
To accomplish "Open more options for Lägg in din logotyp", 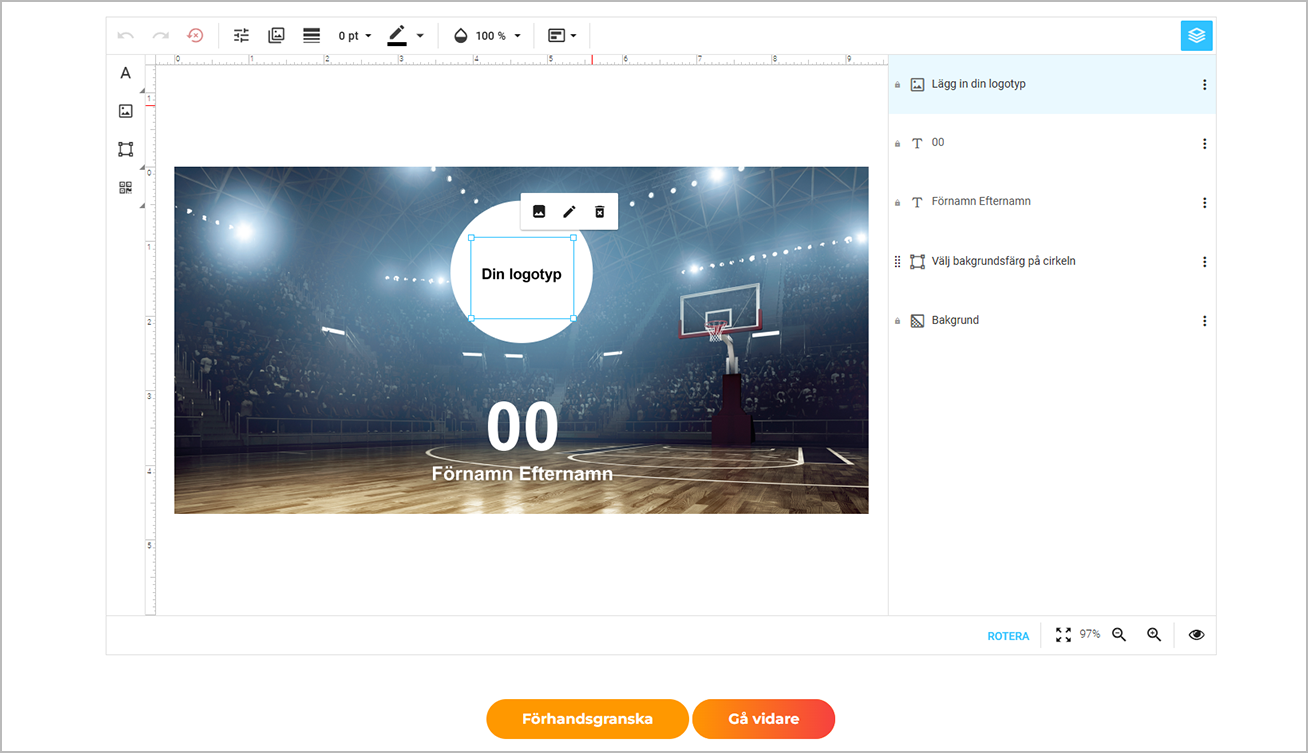I will [x=1204, y=85].
